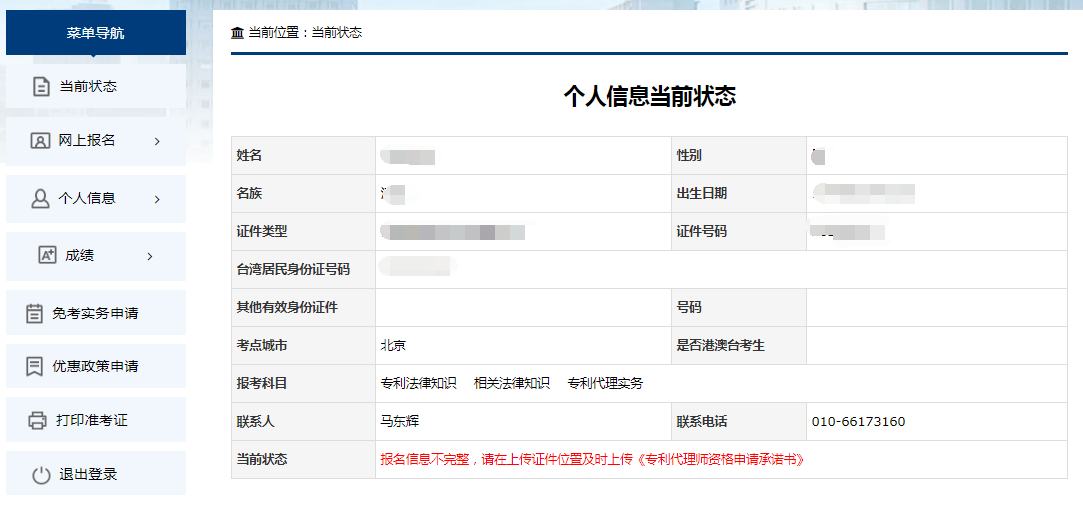Click the red 报名信息不完整 status message
Viewport: 1083px width, 508px height.
pyautogui.click(x=592, y=459)
